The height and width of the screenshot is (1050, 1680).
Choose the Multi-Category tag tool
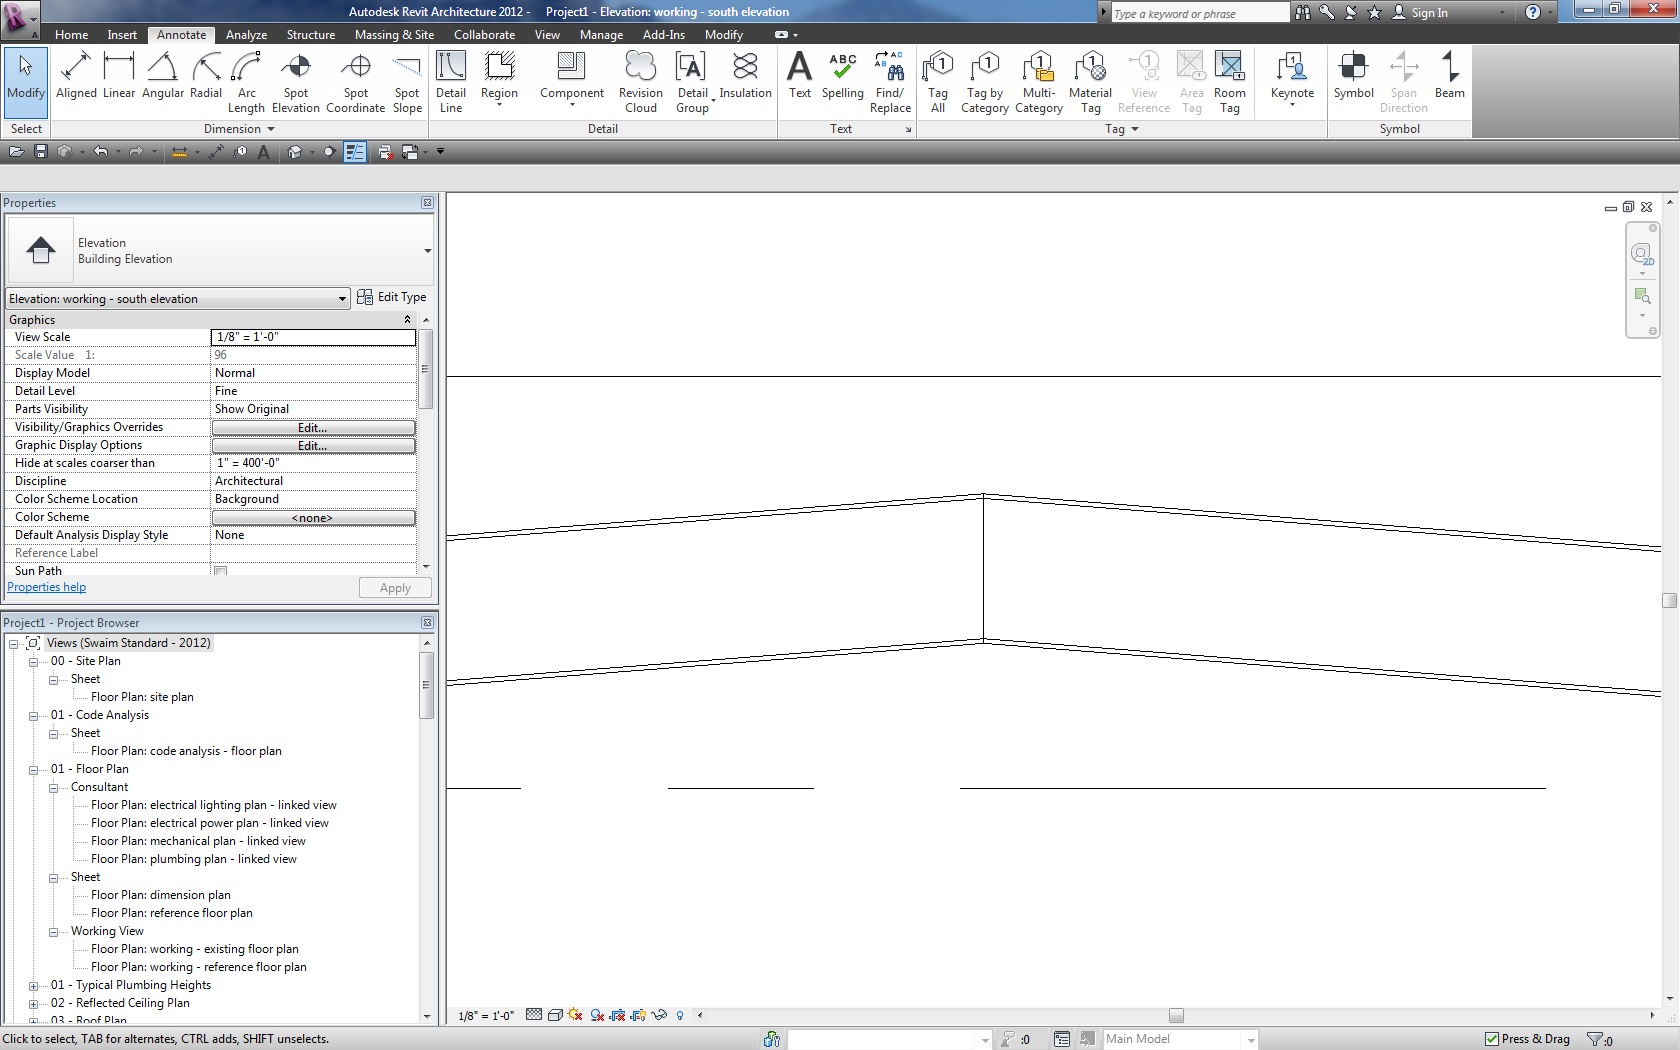tap(1039, 83)
